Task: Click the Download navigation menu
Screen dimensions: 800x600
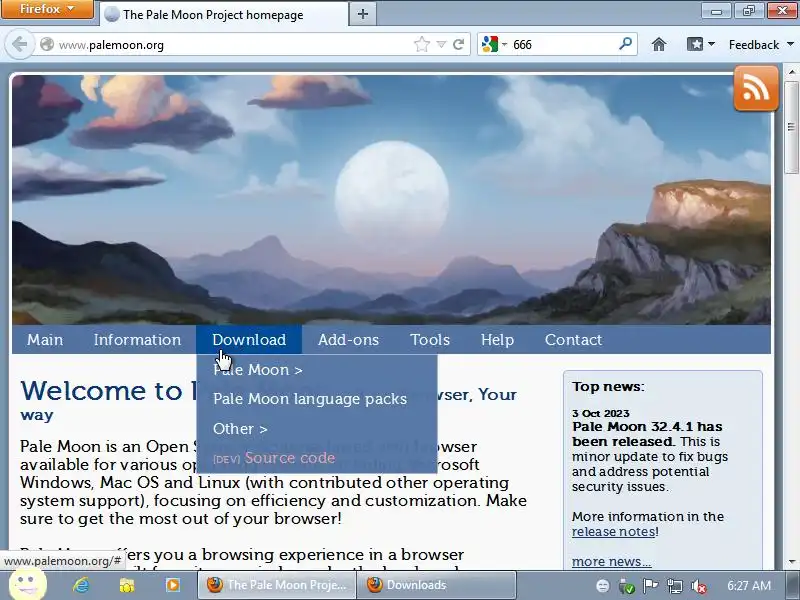Action: tap(249, 340)
